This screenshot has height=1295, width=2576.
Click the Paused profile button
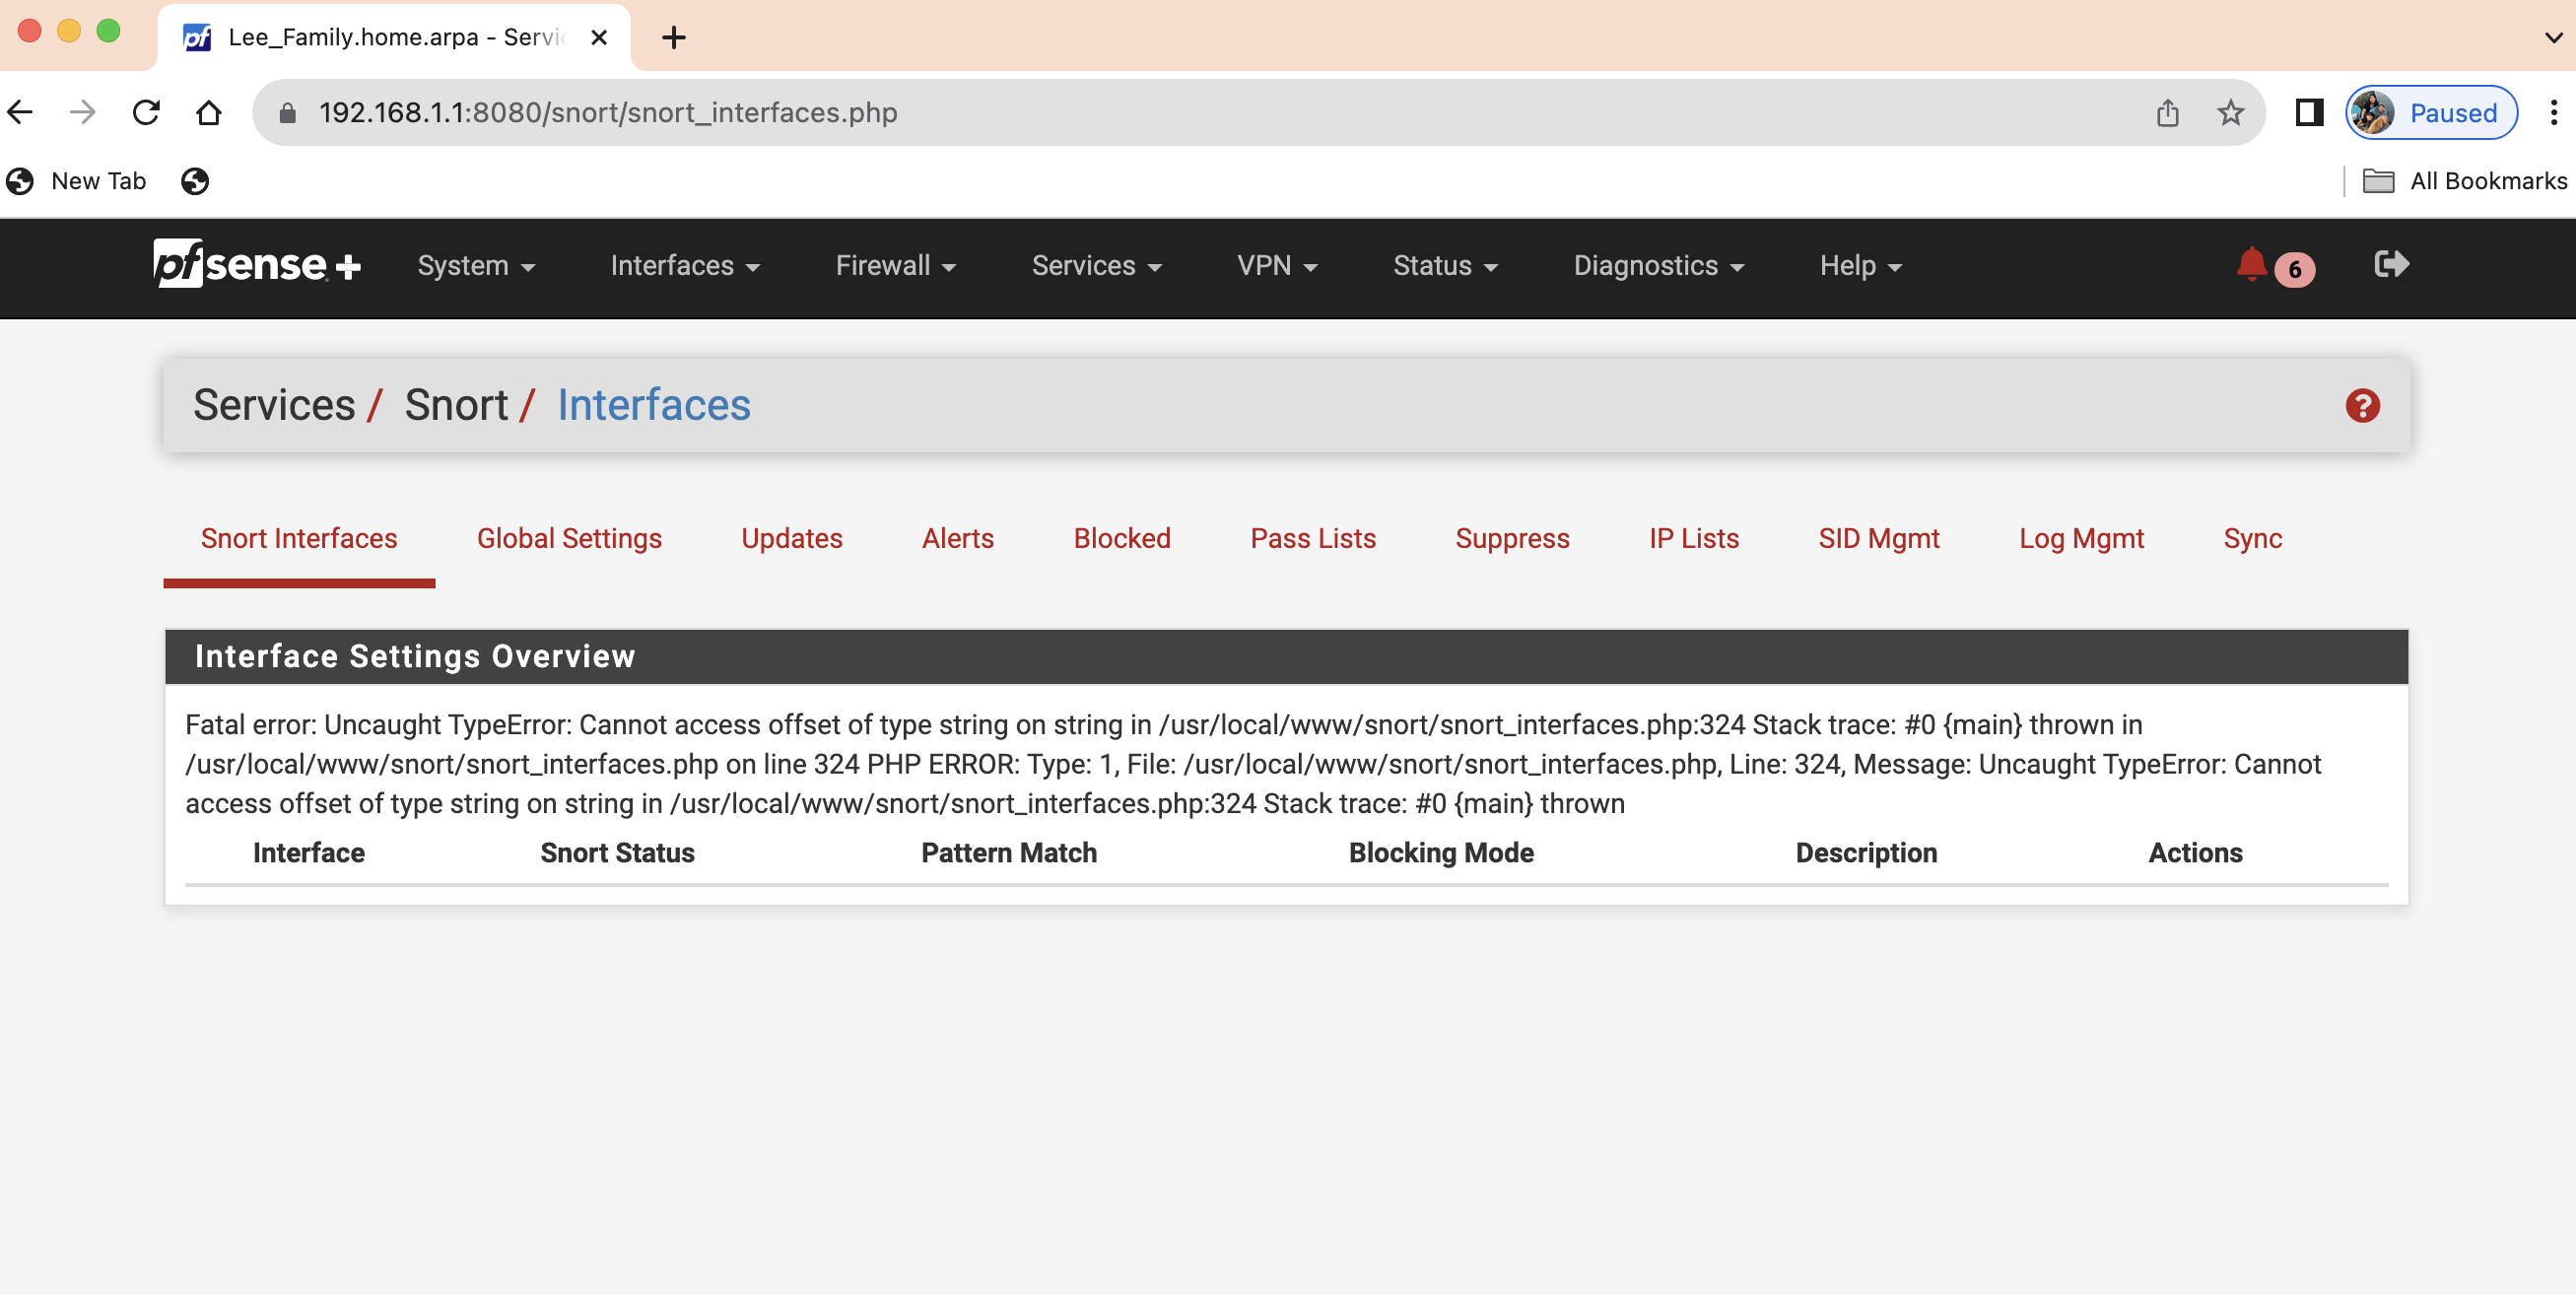point(2431,112)
